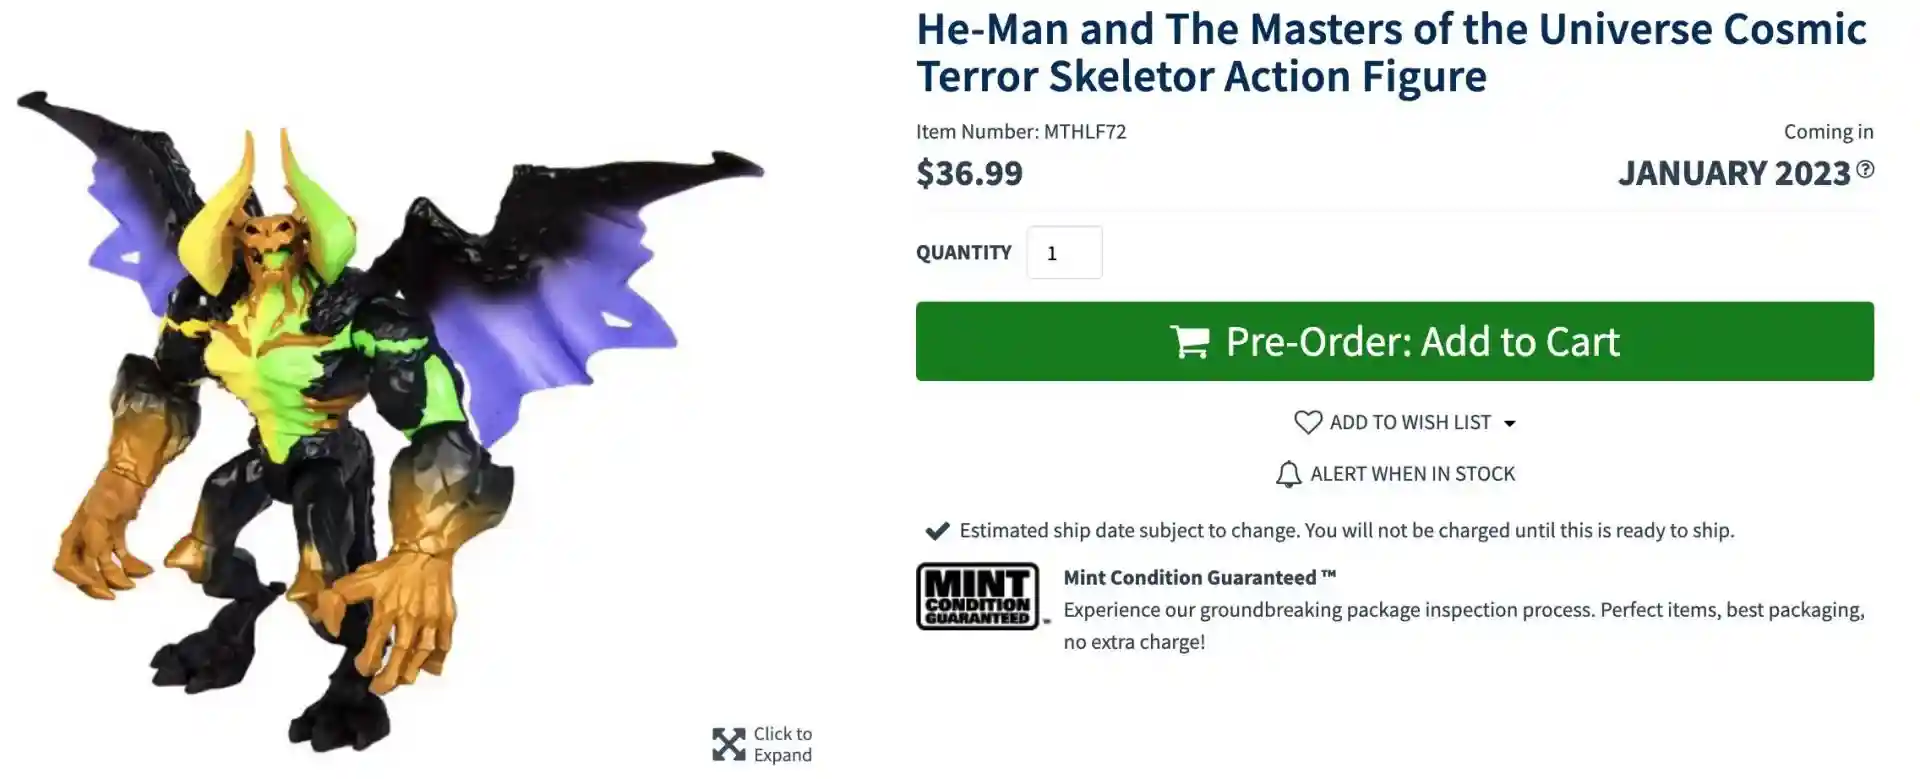Click the product title heading

pos(1390,53)
